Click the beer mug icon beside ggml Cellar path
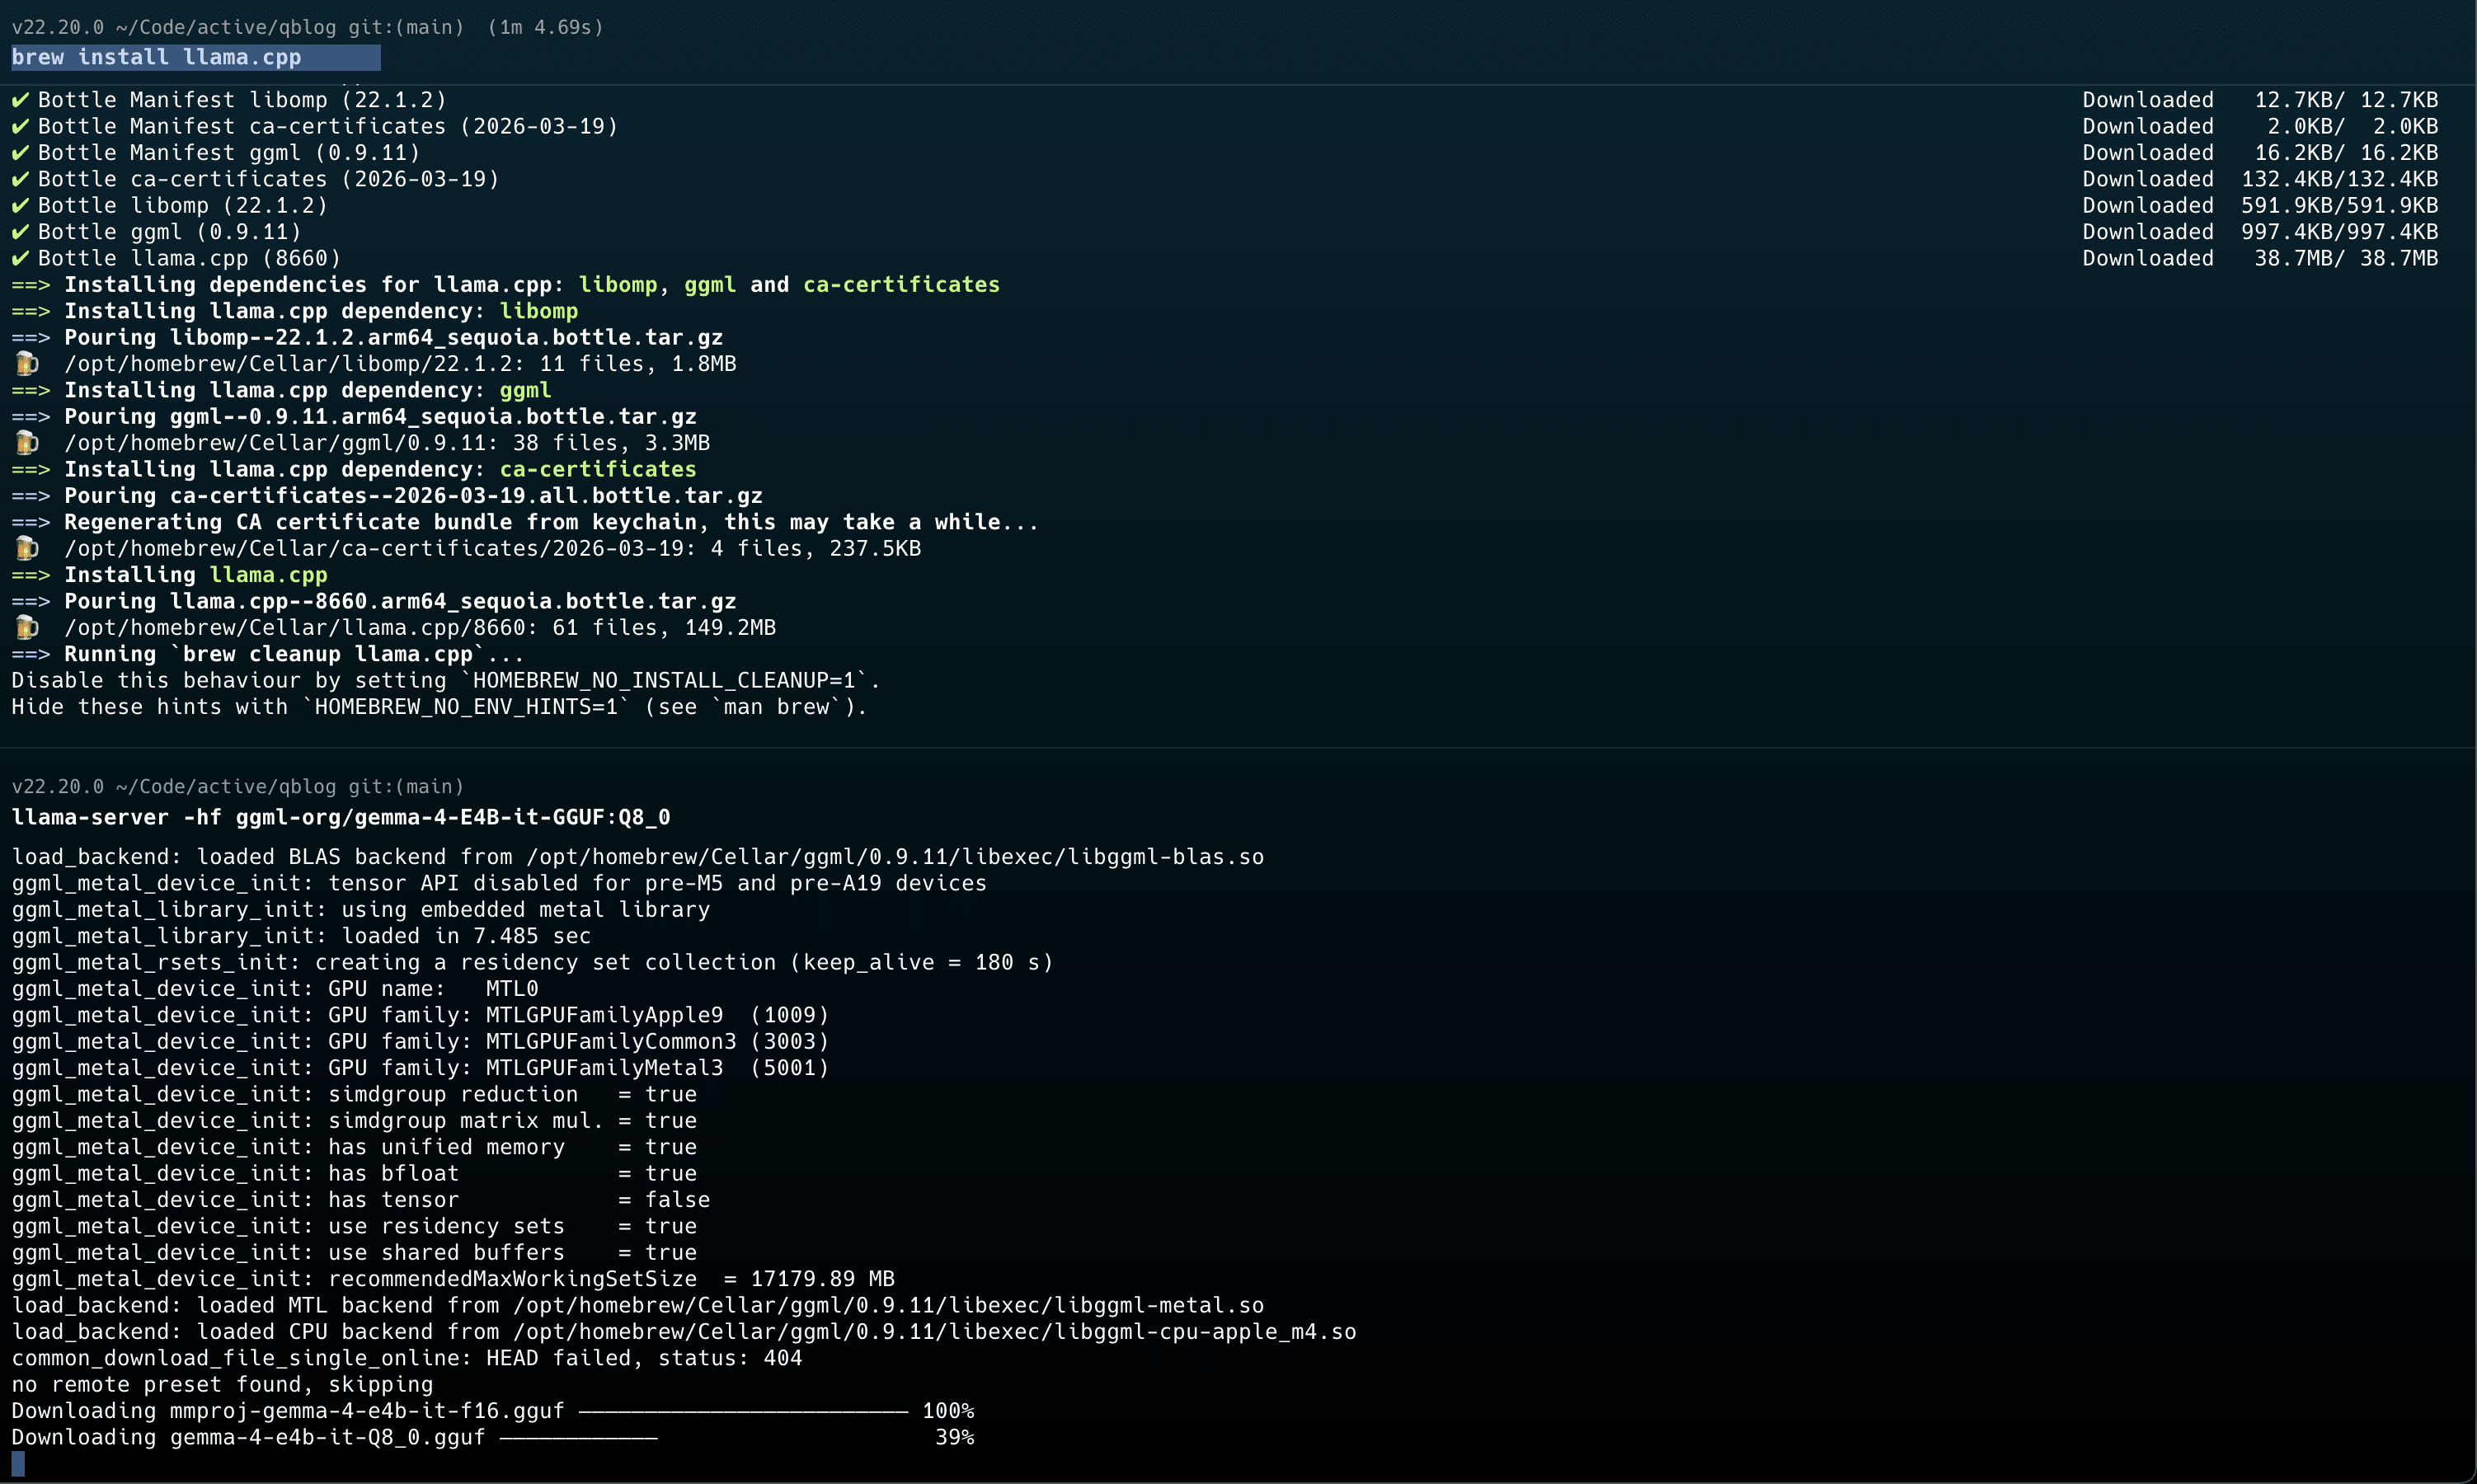 27,442
